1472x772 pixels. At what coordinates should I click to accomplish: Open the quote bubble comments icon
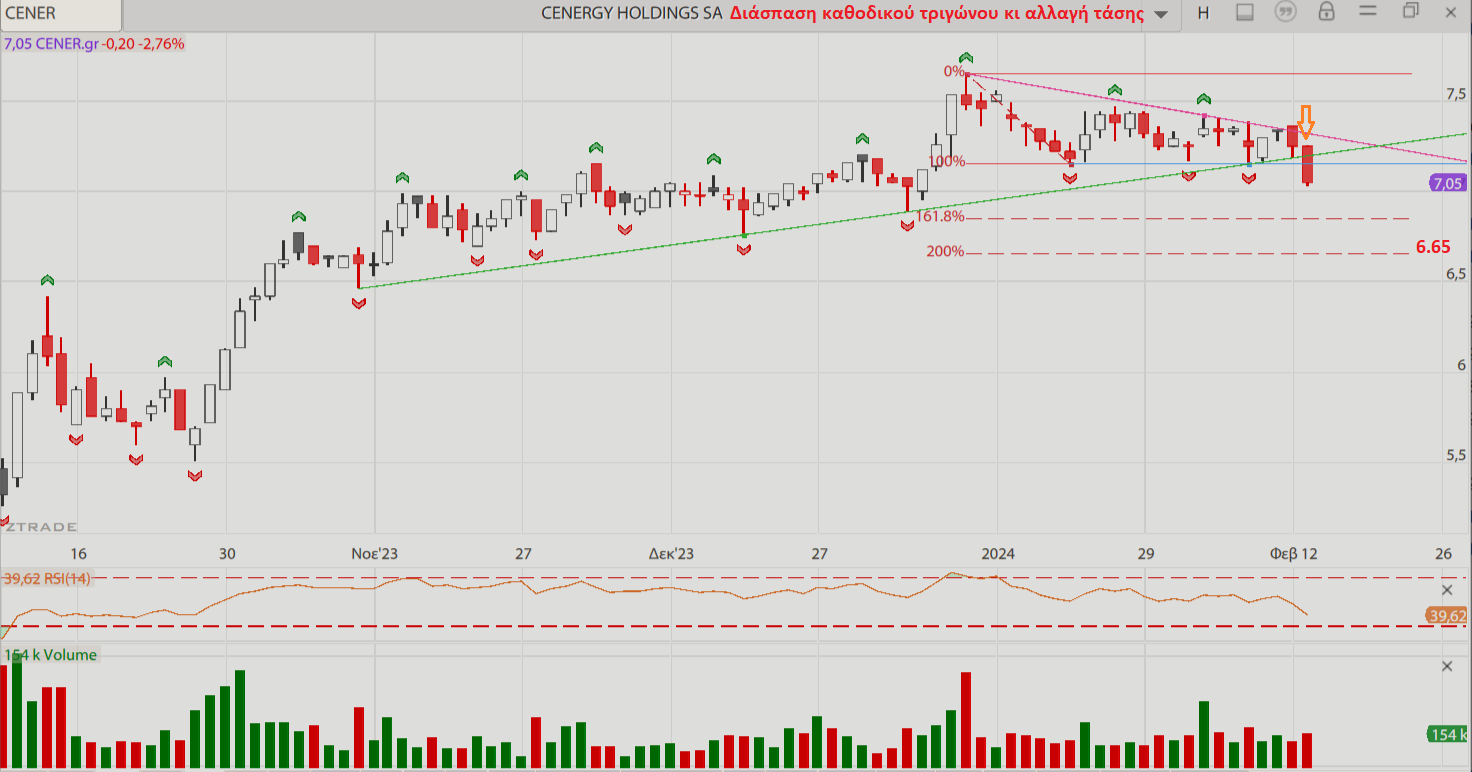[1286, 12]
